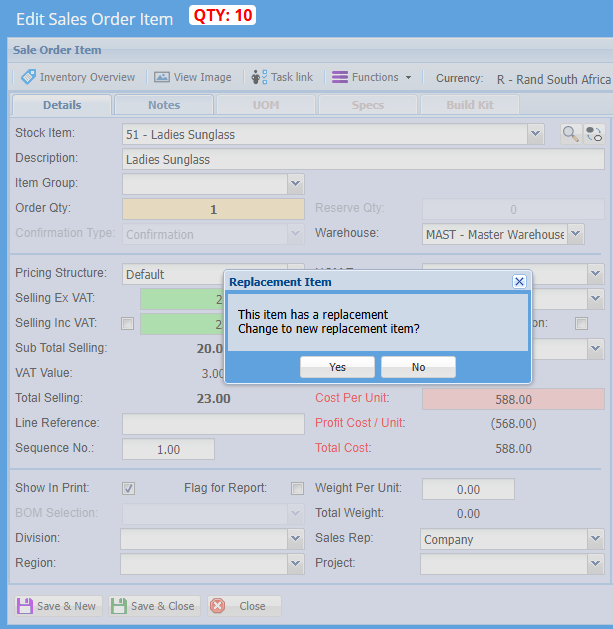Click the Save & Close disk icon
This screenshot has width=613, height=629.
coord(119,606)
